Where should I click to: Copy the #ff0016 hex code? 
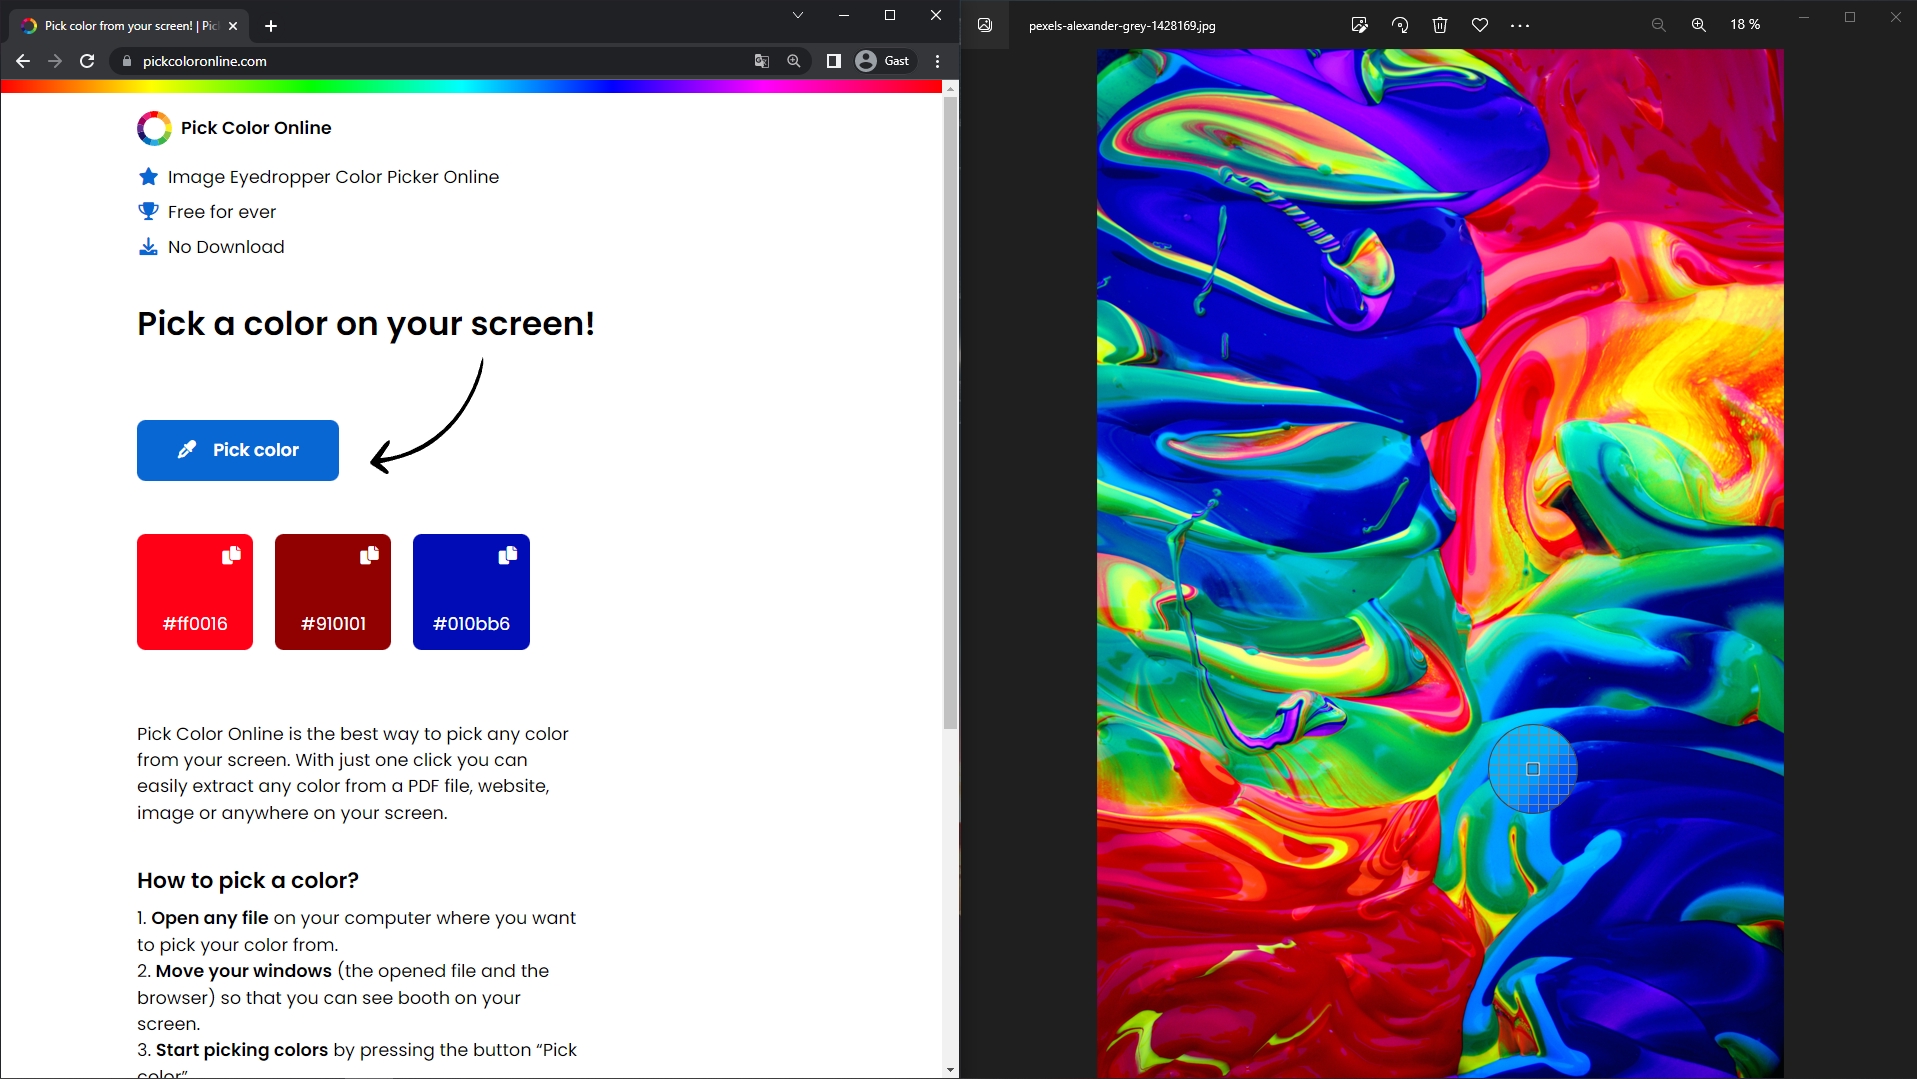[232, 556]
